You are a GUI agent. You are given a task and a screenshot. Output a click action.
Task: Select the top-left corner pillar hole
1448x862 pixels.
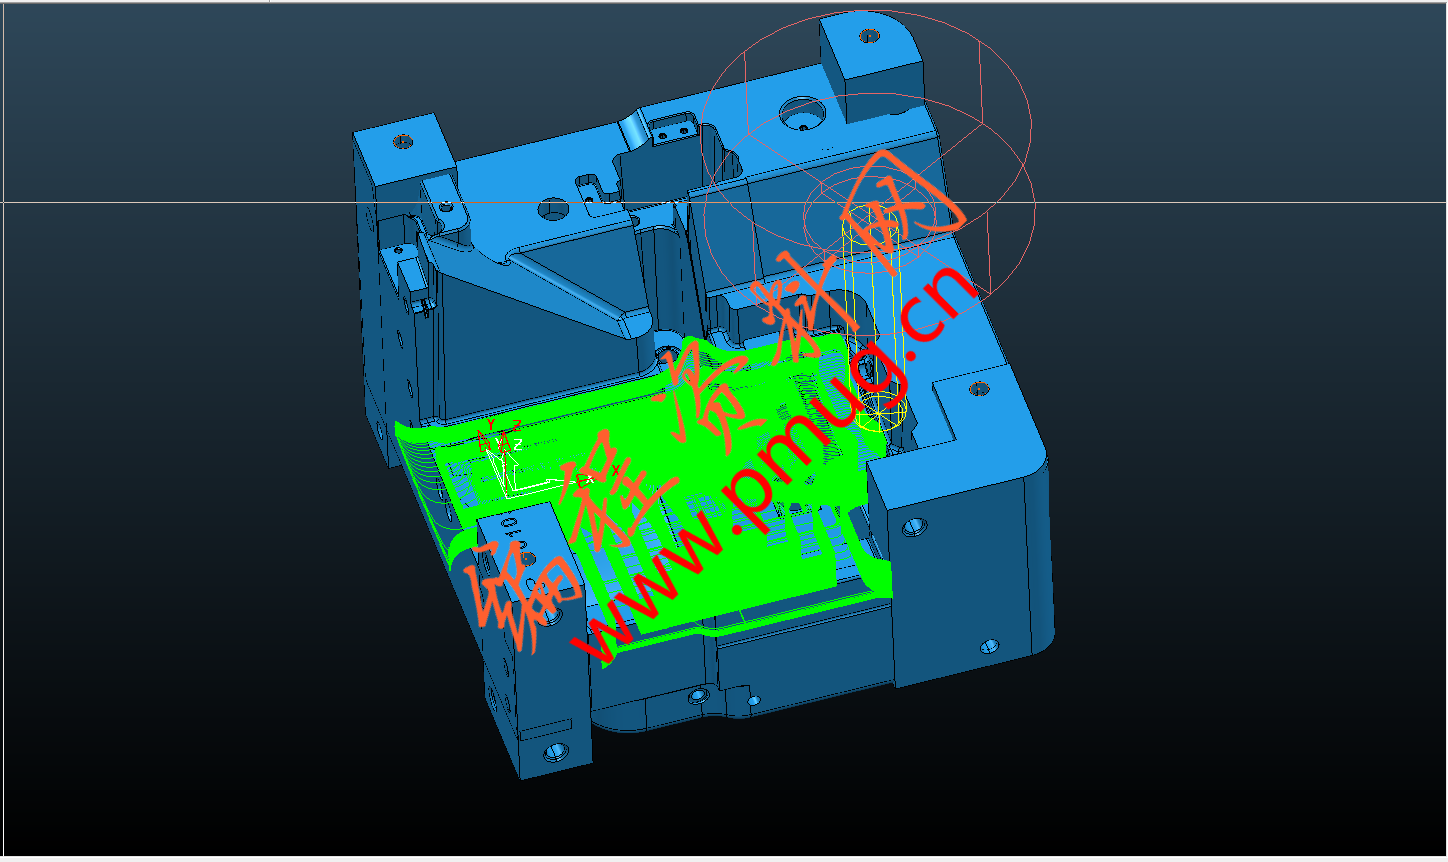[404, 141]
